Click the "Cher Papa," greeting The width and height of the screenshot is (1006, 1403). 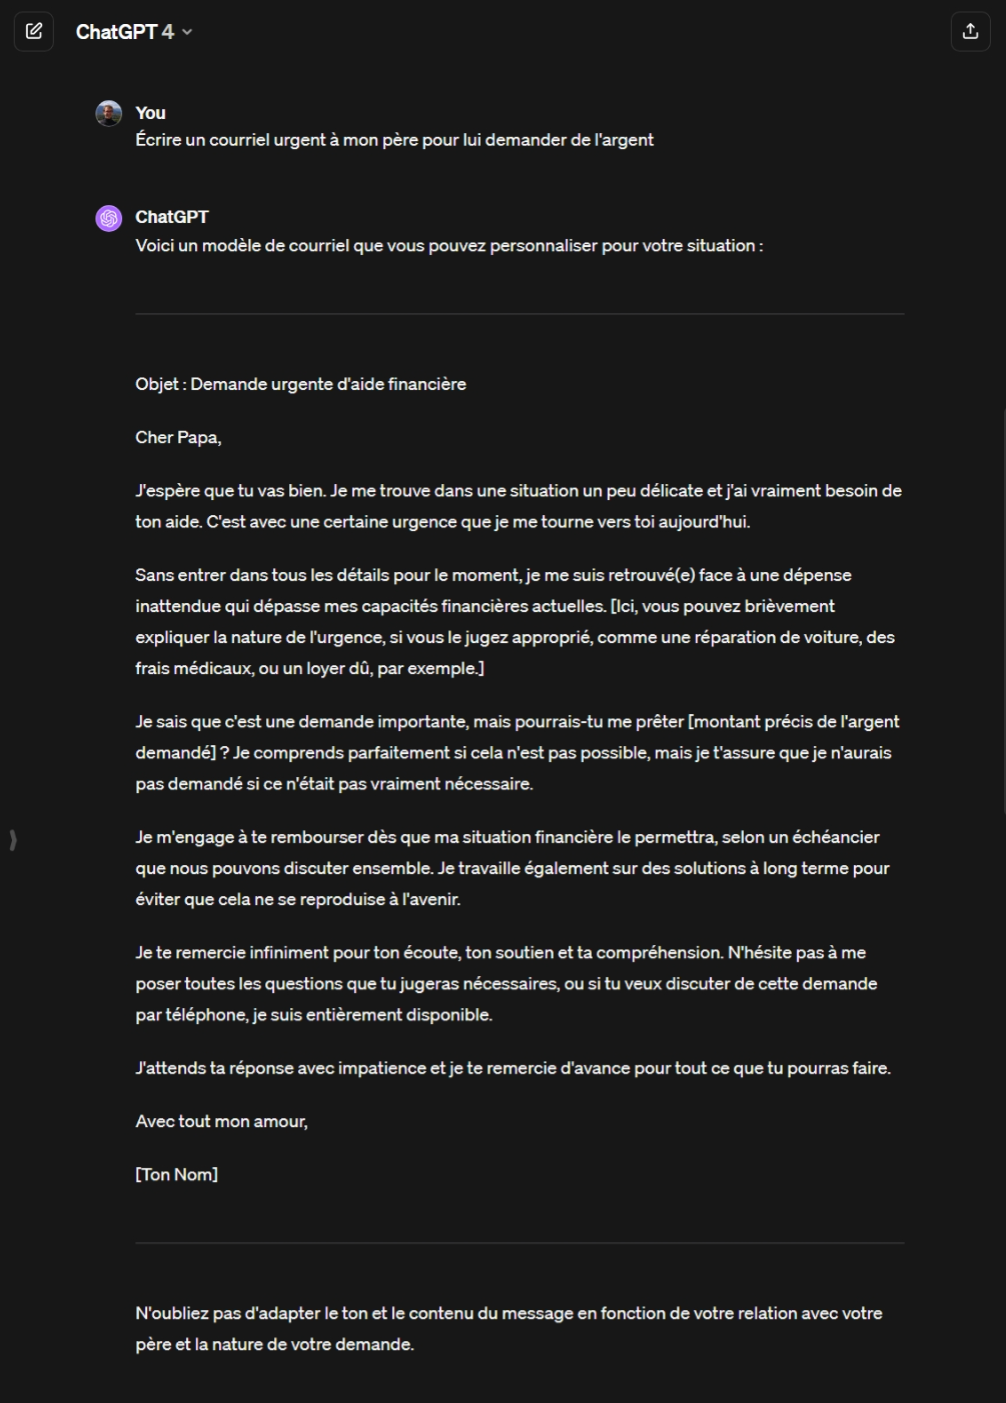coord(178,437)
